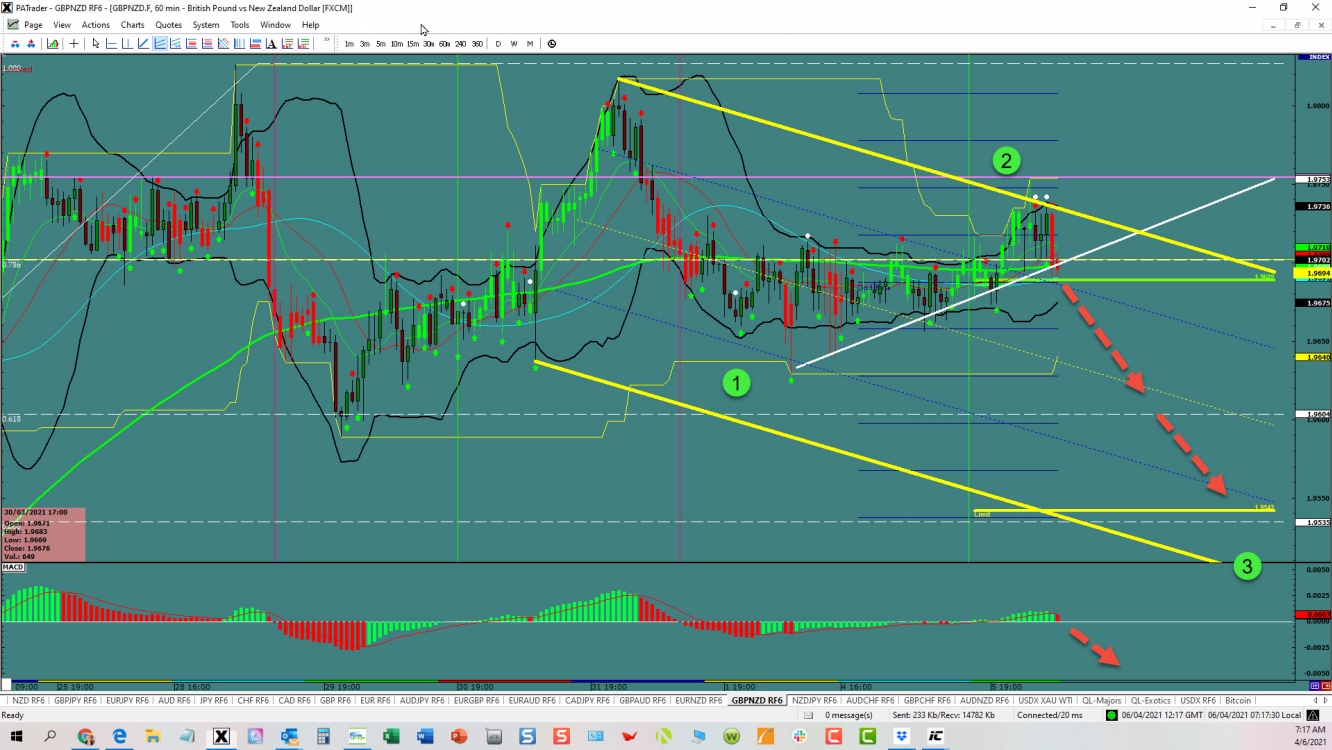Switch chart to Daily (D) timeframe

point(499,44)
